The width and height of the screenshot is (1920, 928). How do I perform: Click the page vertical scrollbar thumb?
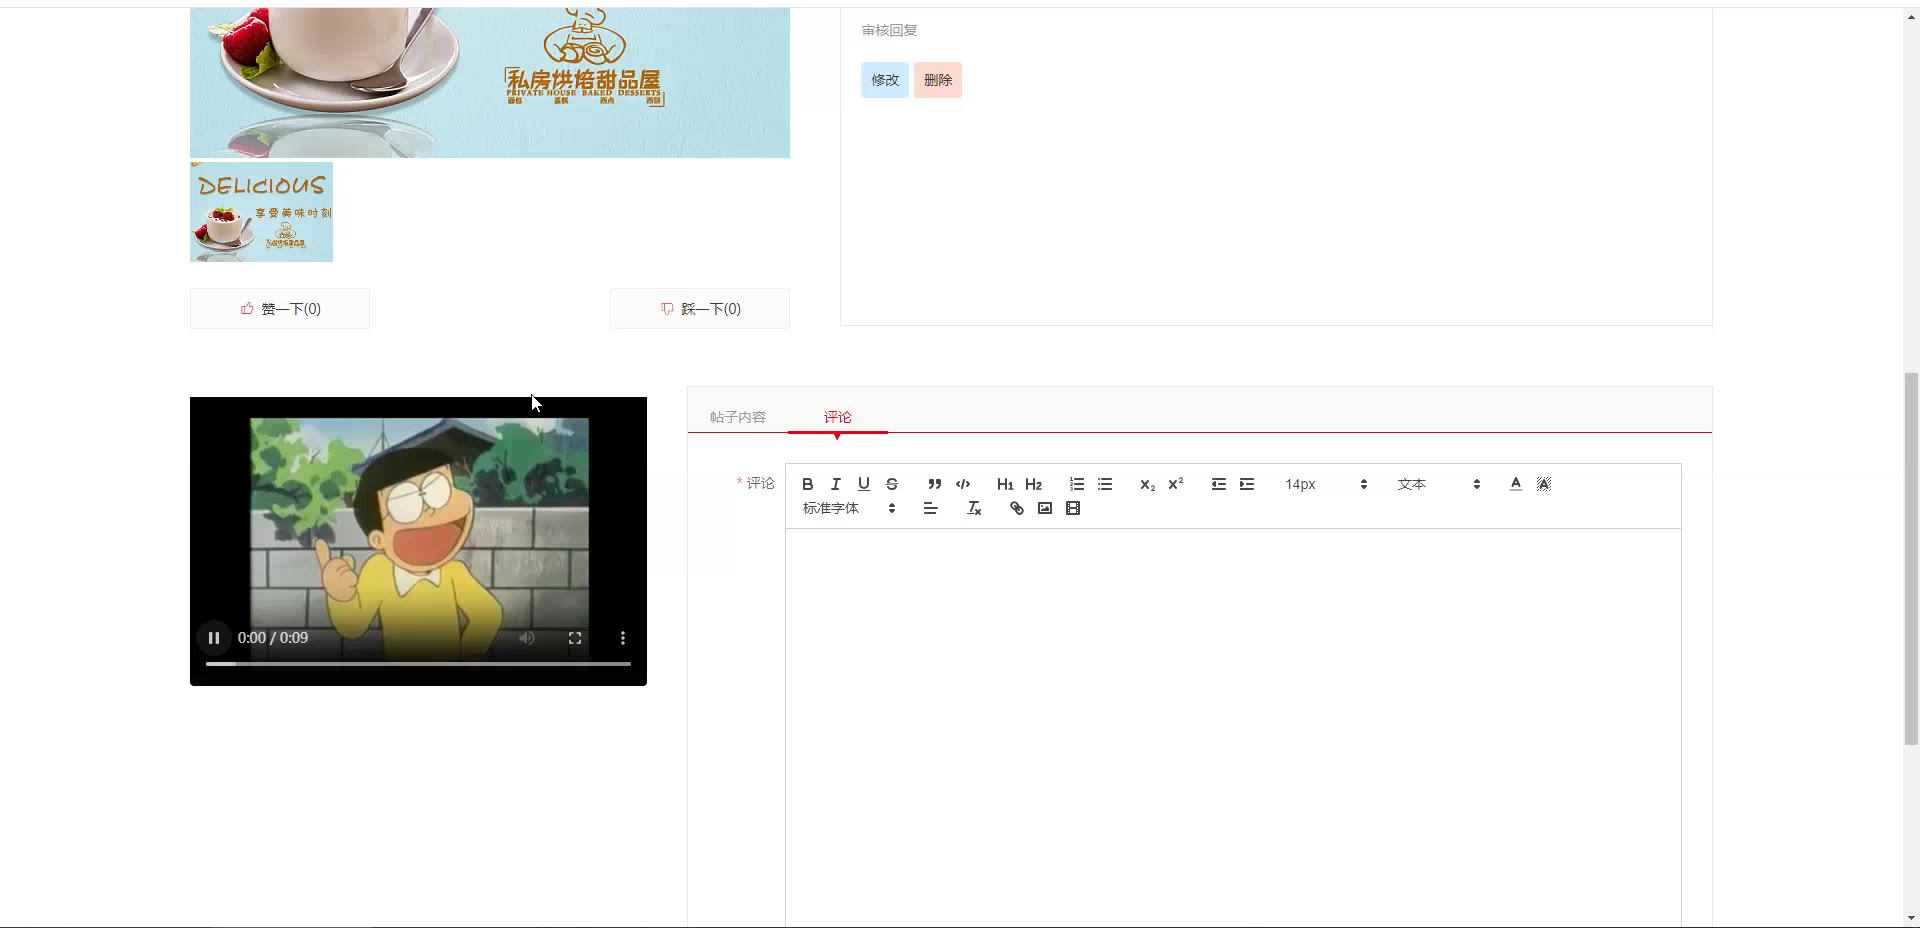(1911, 558)
